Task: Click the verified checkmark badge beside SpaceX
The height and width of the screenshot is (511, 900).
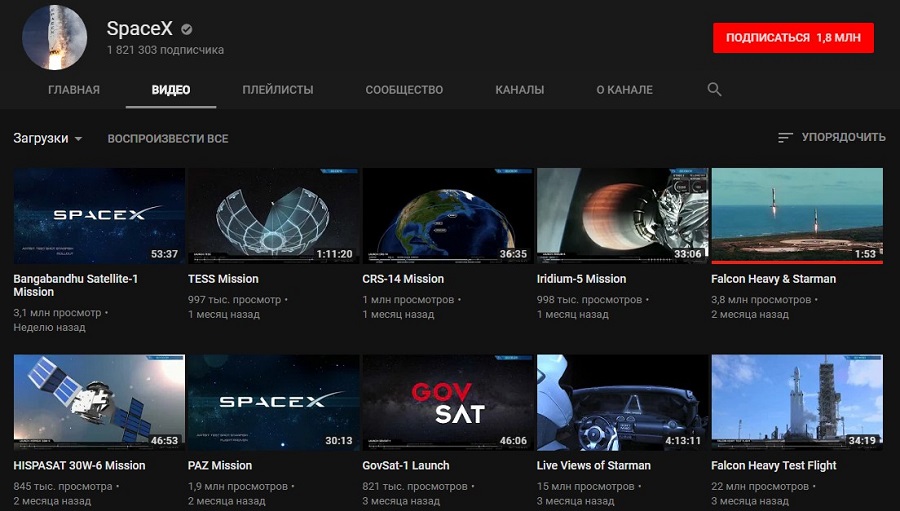Action: coord(187,29)
